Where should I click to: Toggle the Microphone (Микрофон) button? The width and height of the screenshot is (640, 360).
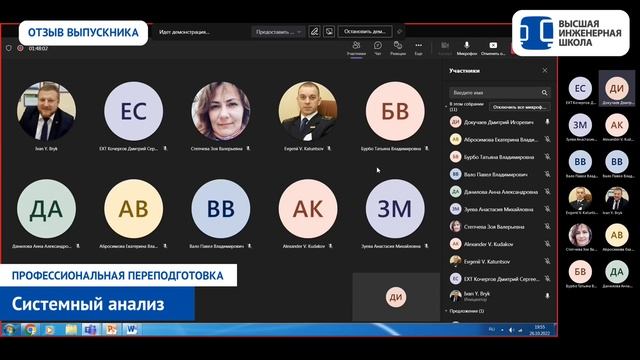pos(467,48)
